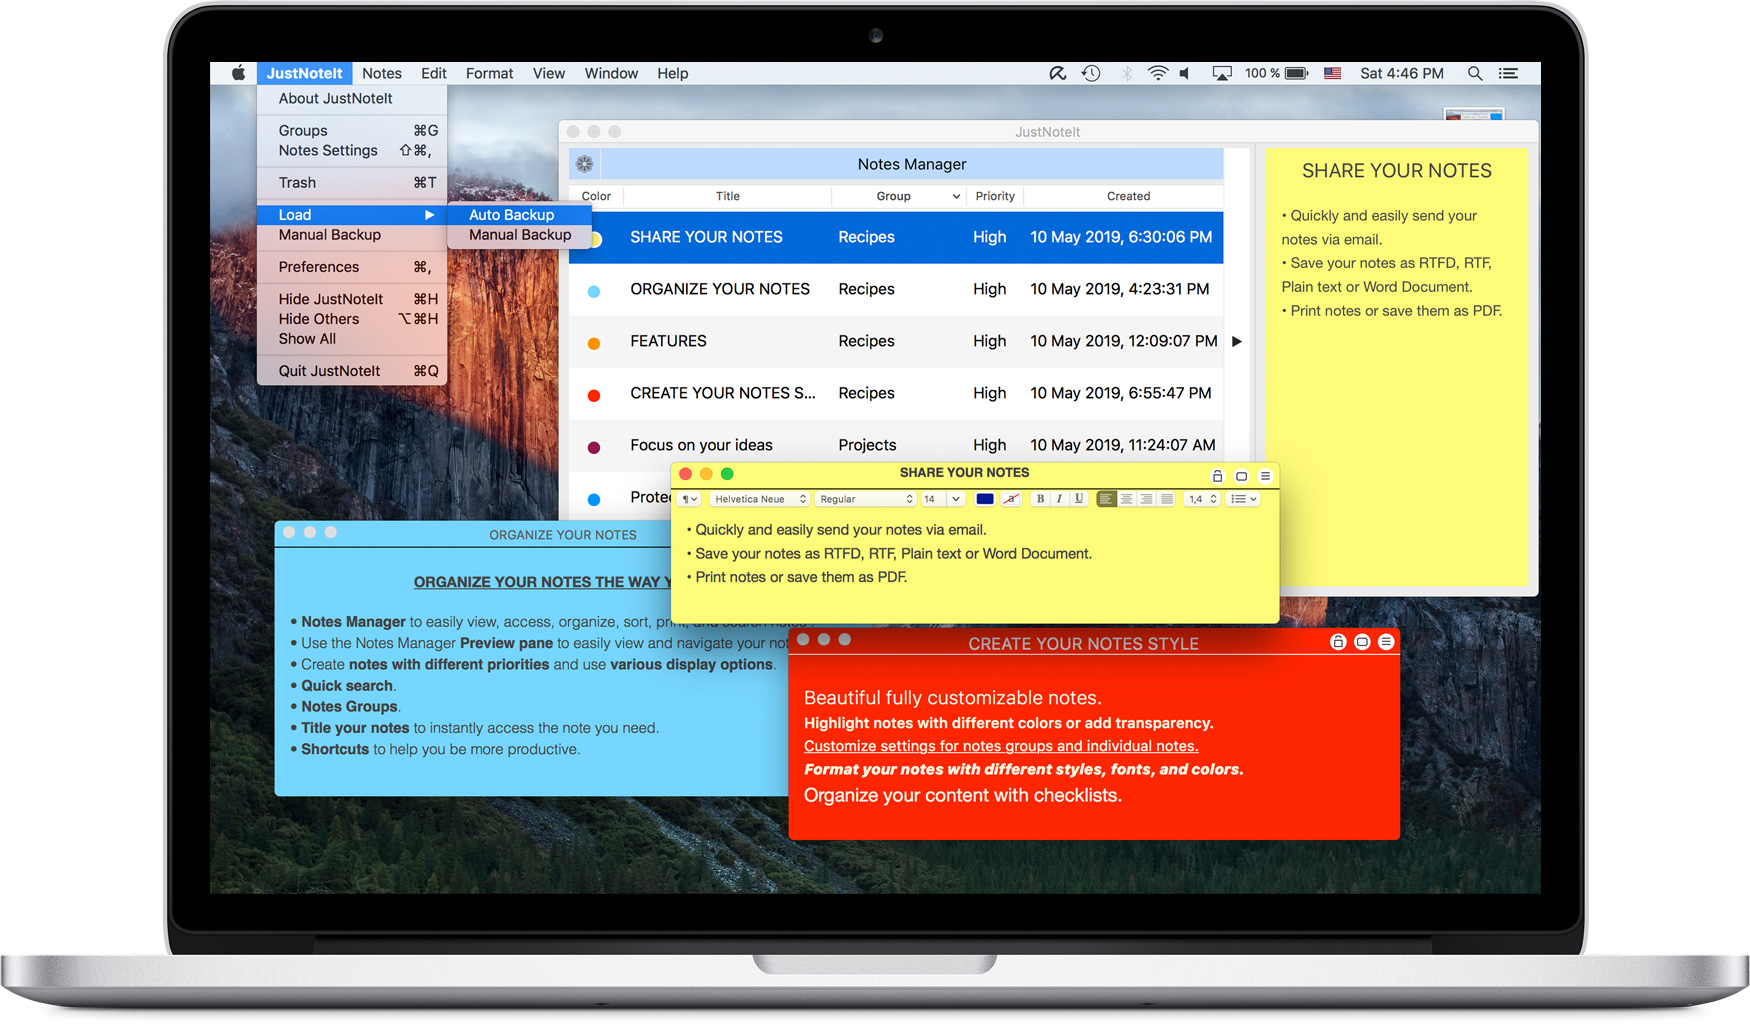Expand the list style dropdown
This screenshot has height=1024, width=1750.
(x=1243, y=499)
